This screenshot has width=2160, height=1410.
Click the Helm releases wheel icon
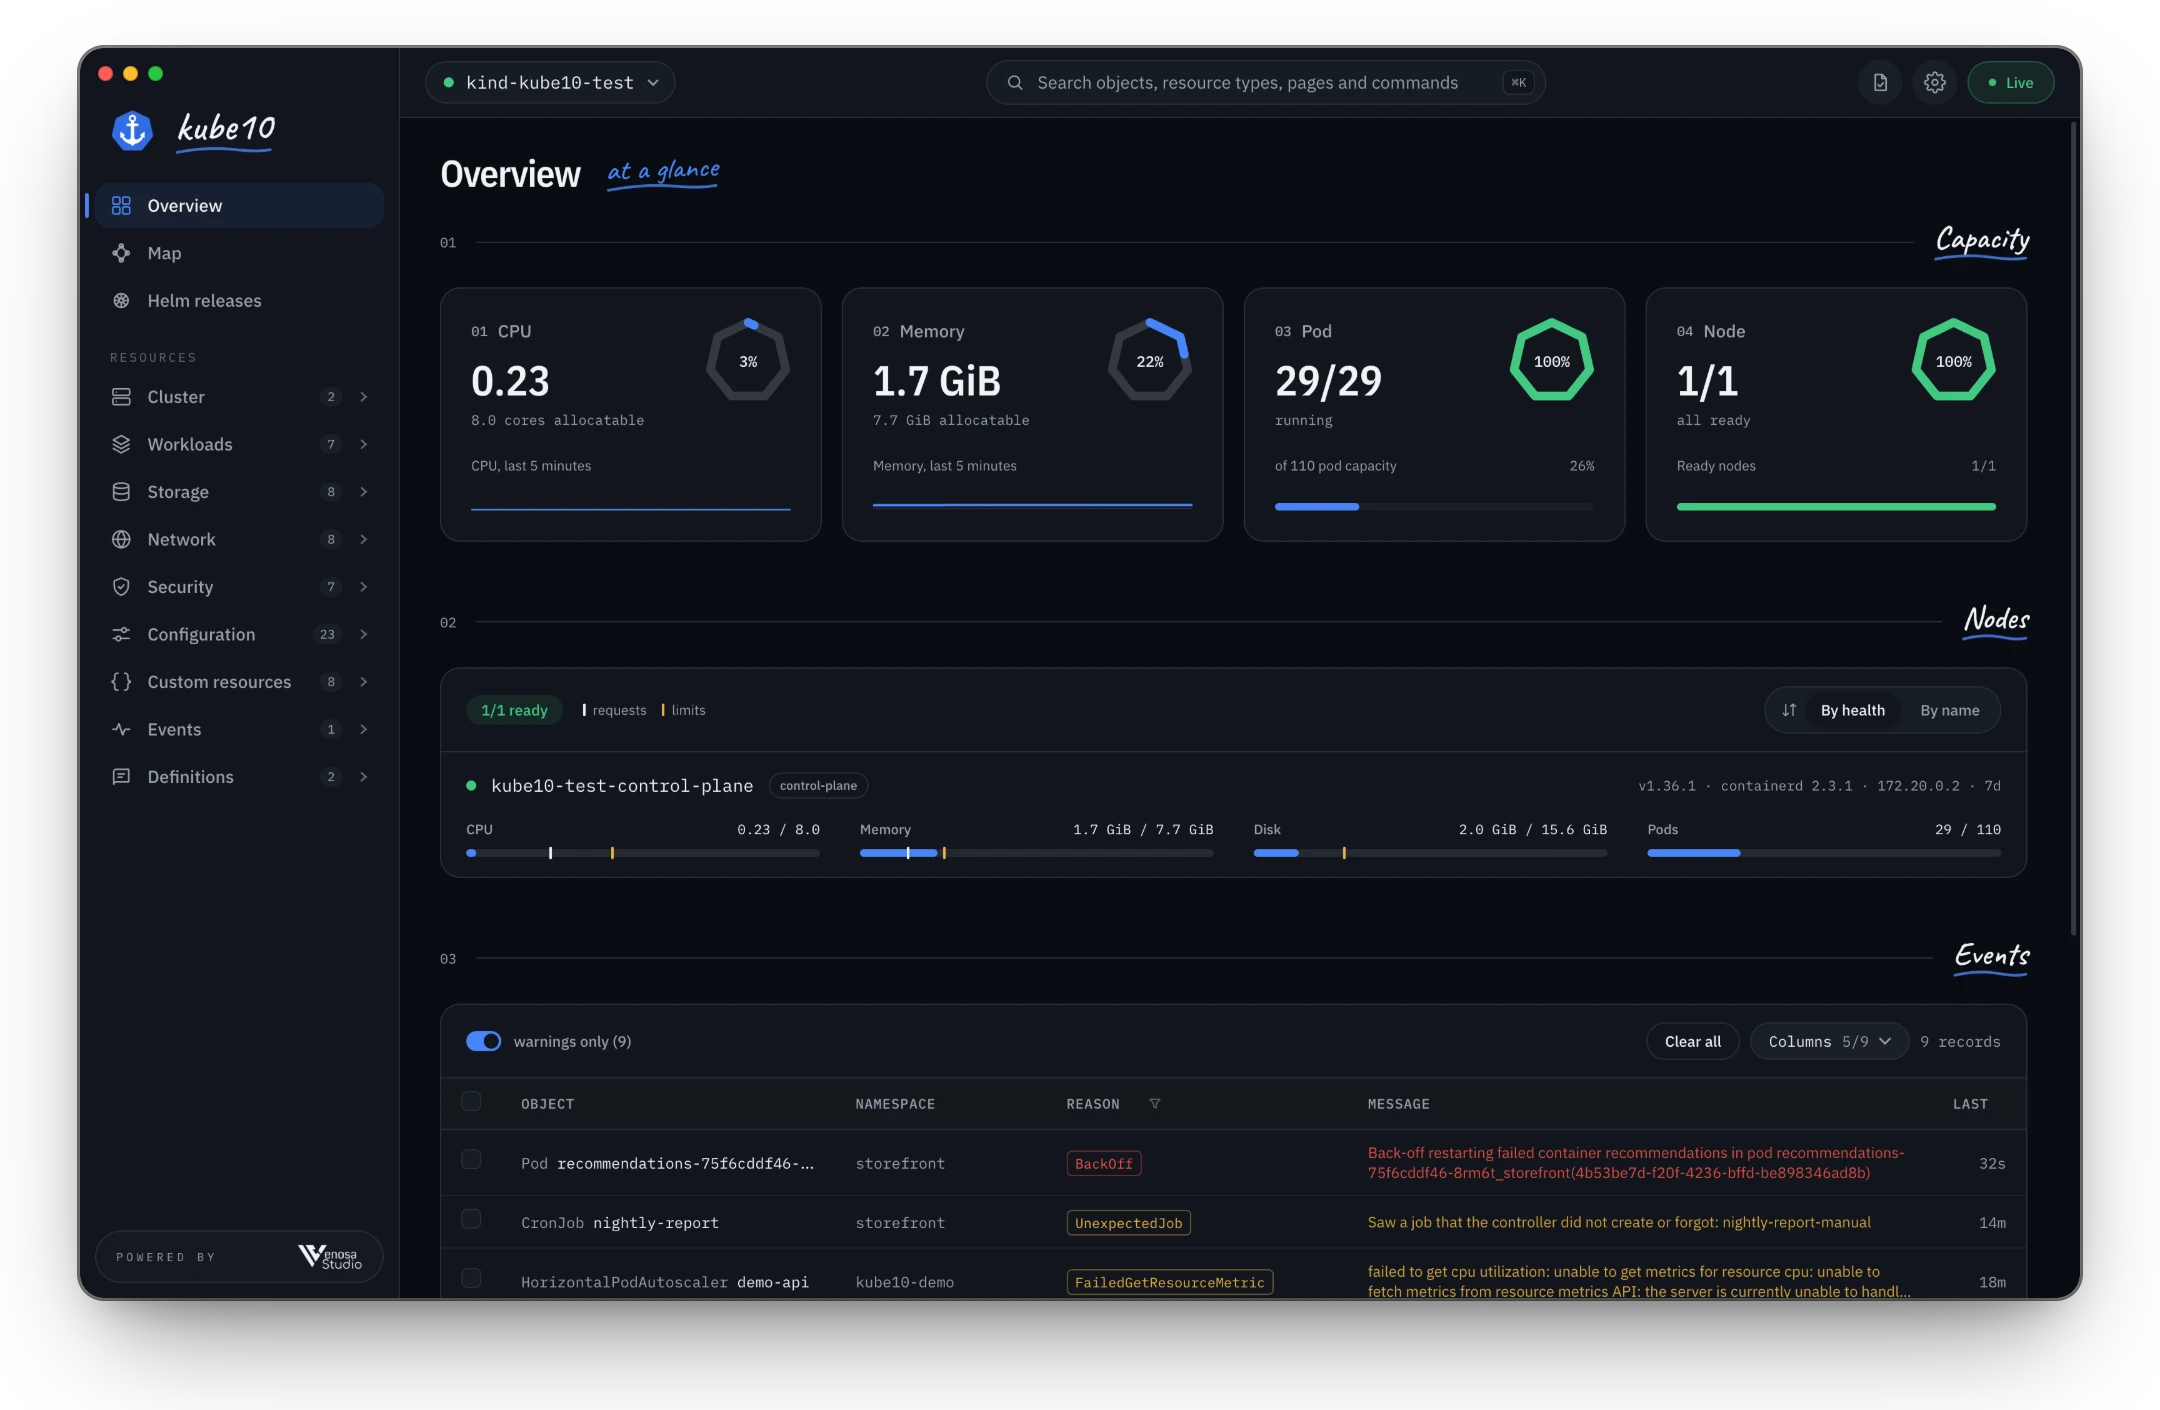point(121,301)
